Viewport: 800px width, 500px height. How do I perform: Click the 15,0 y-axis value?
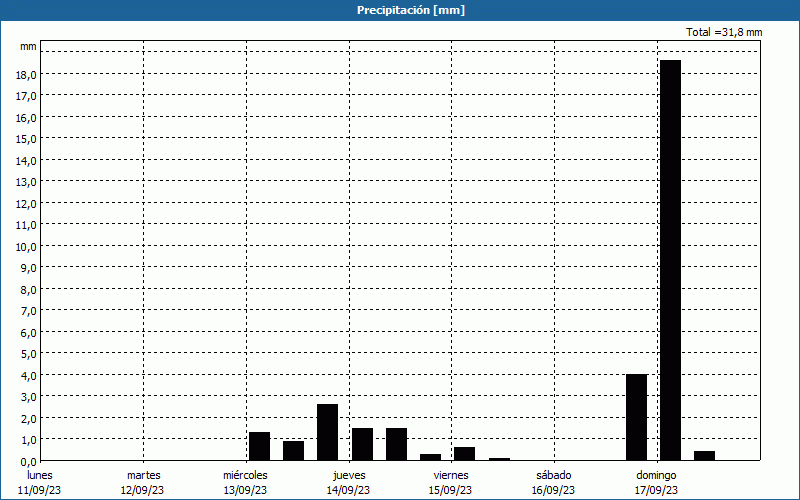pos(26,139)
